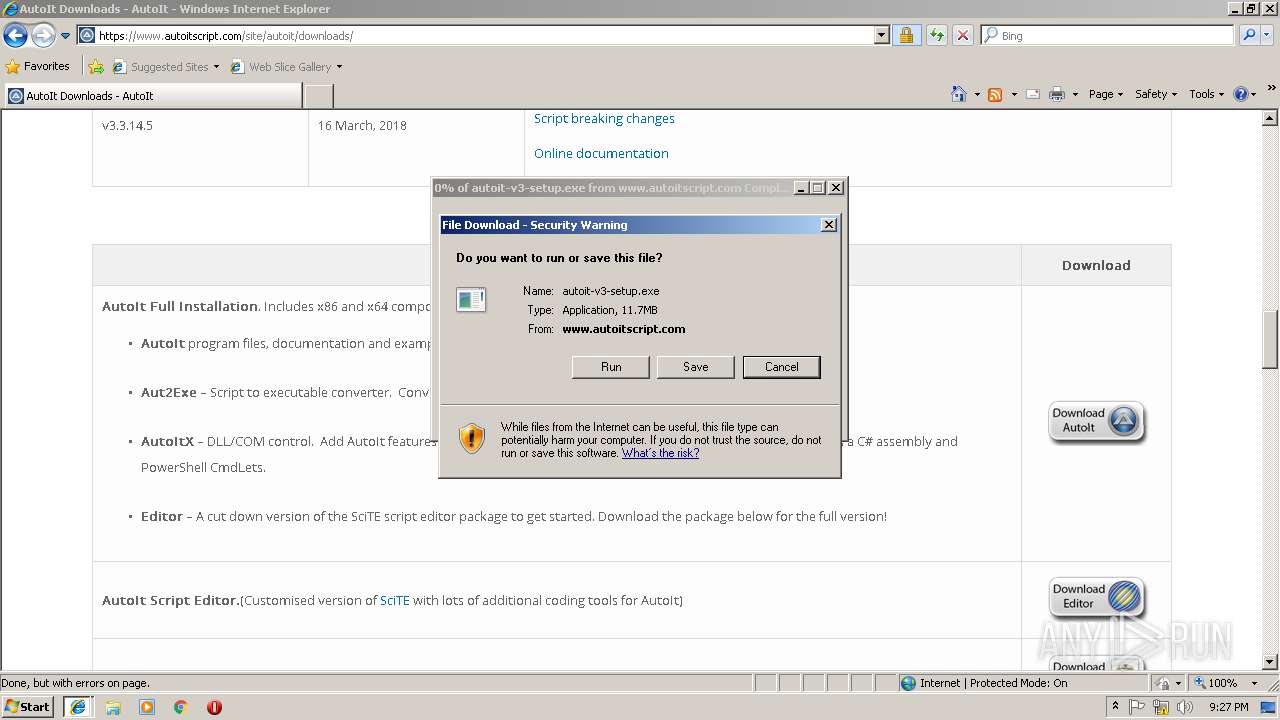Image resolution: width=1280 pixels, height=720 pixels.
Task: Click the Action Center flag tray icon
Action: tap(1138, 707)
